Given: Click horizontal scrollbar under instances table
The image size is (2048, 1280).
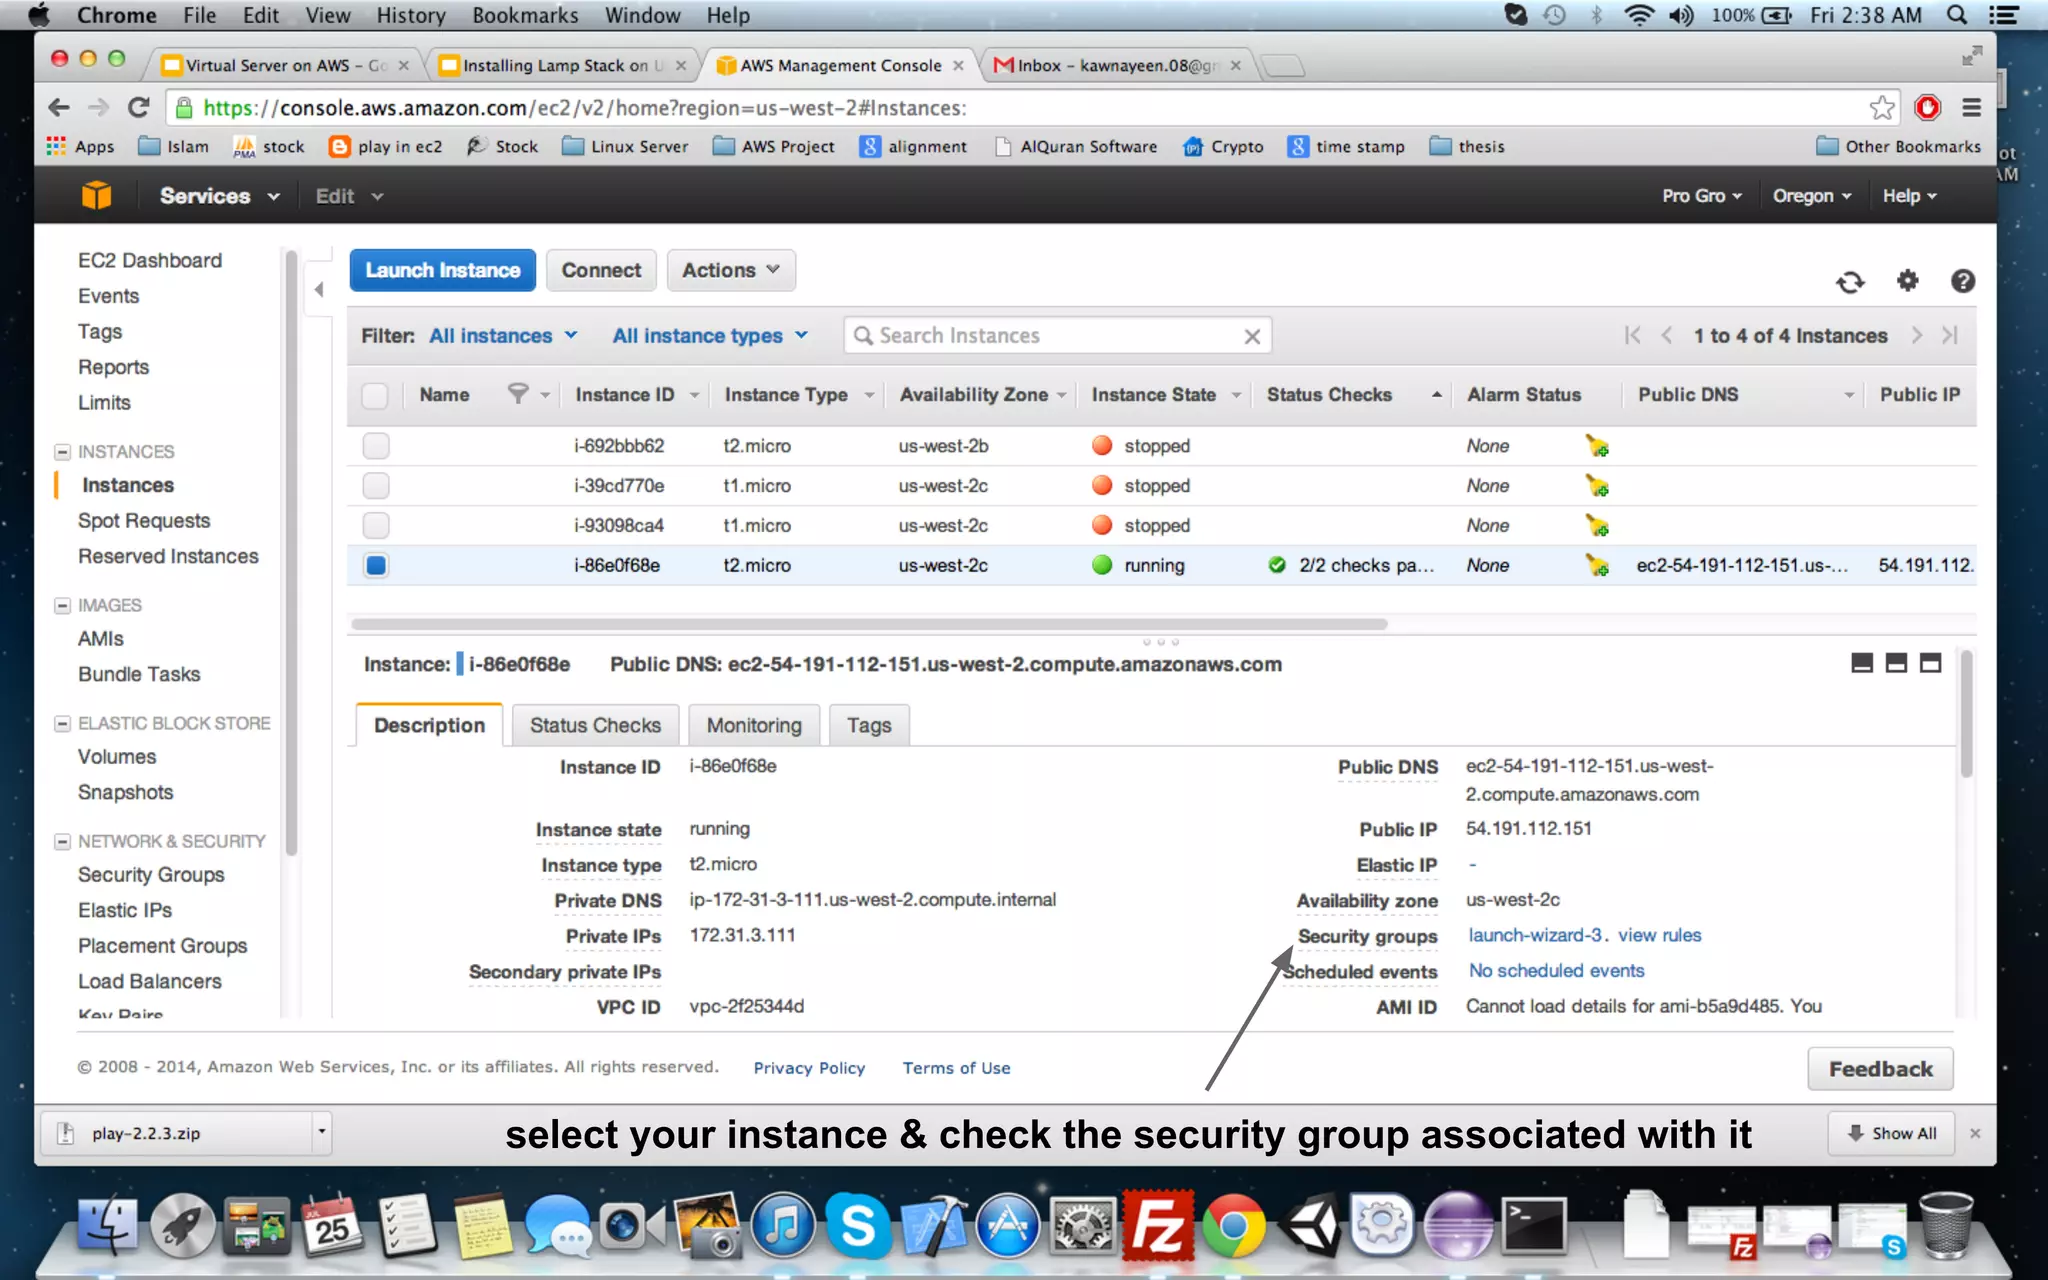Looking at the screenshot, I should pos(869,624).
